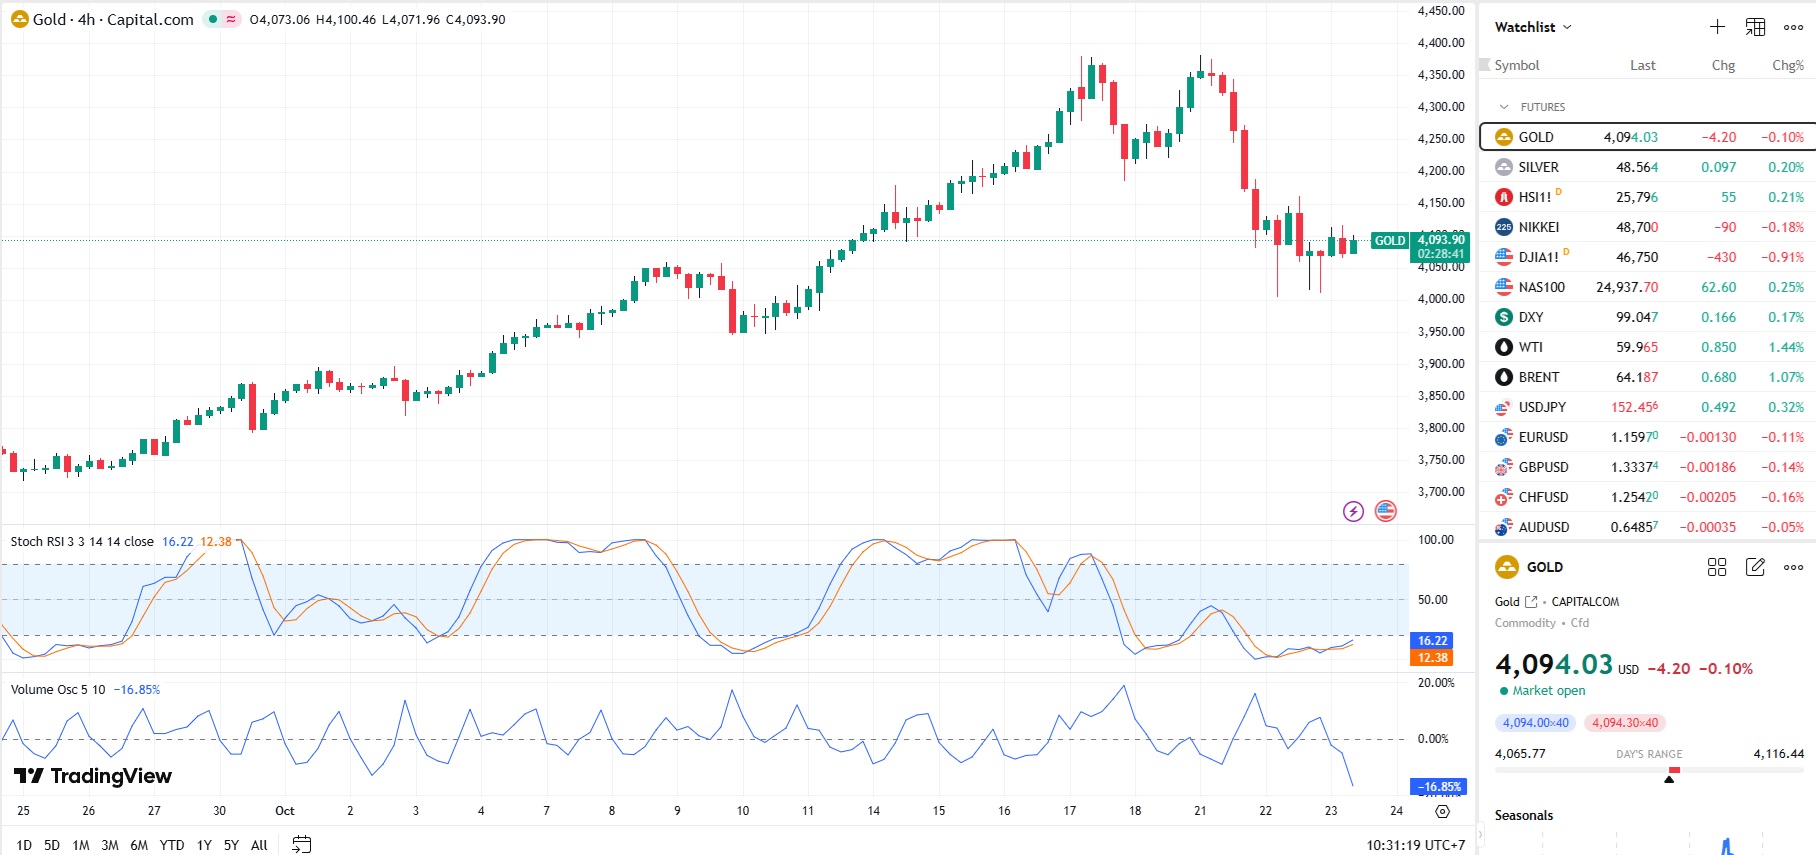The image size is (1816, 855).
Task: Click the add symbol plus icon in Watchlist
Action: click(1717, 27)
